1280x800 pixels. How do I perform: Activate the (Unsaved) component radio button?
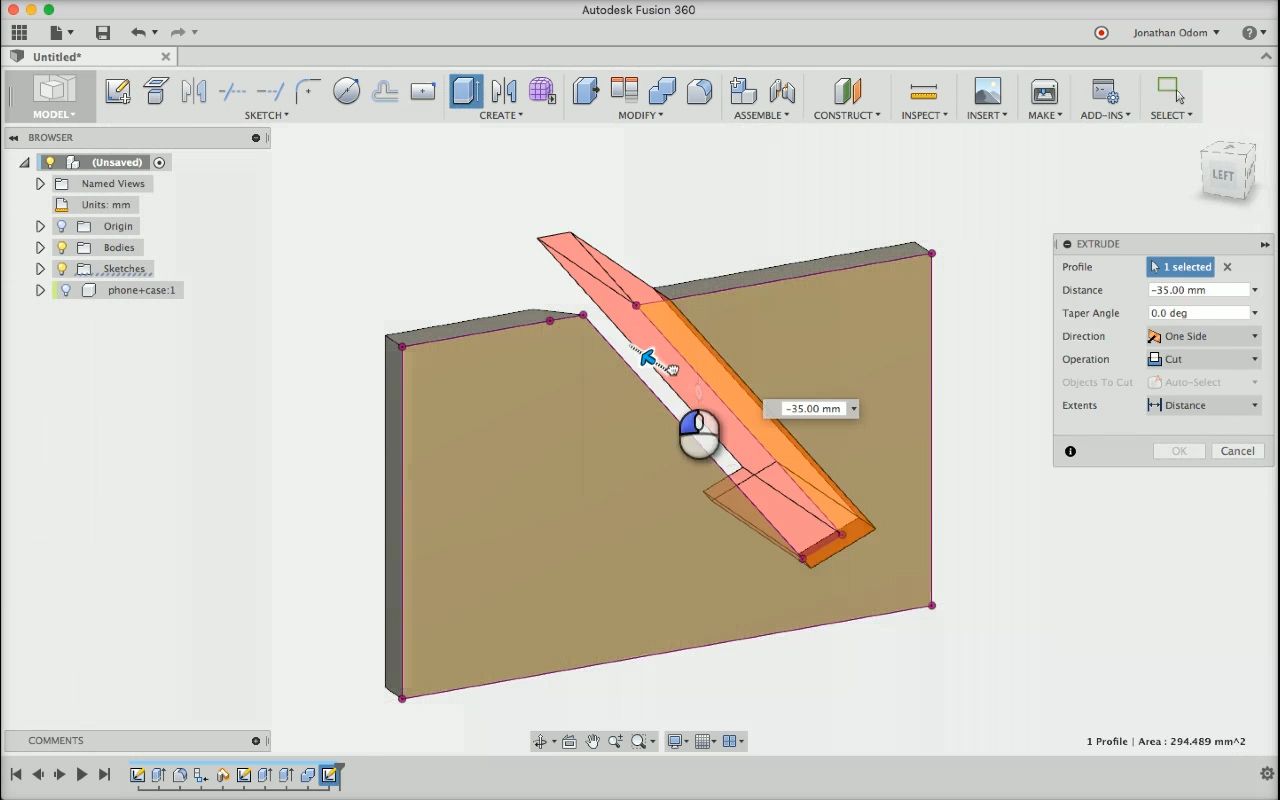[x=159, y=162]
